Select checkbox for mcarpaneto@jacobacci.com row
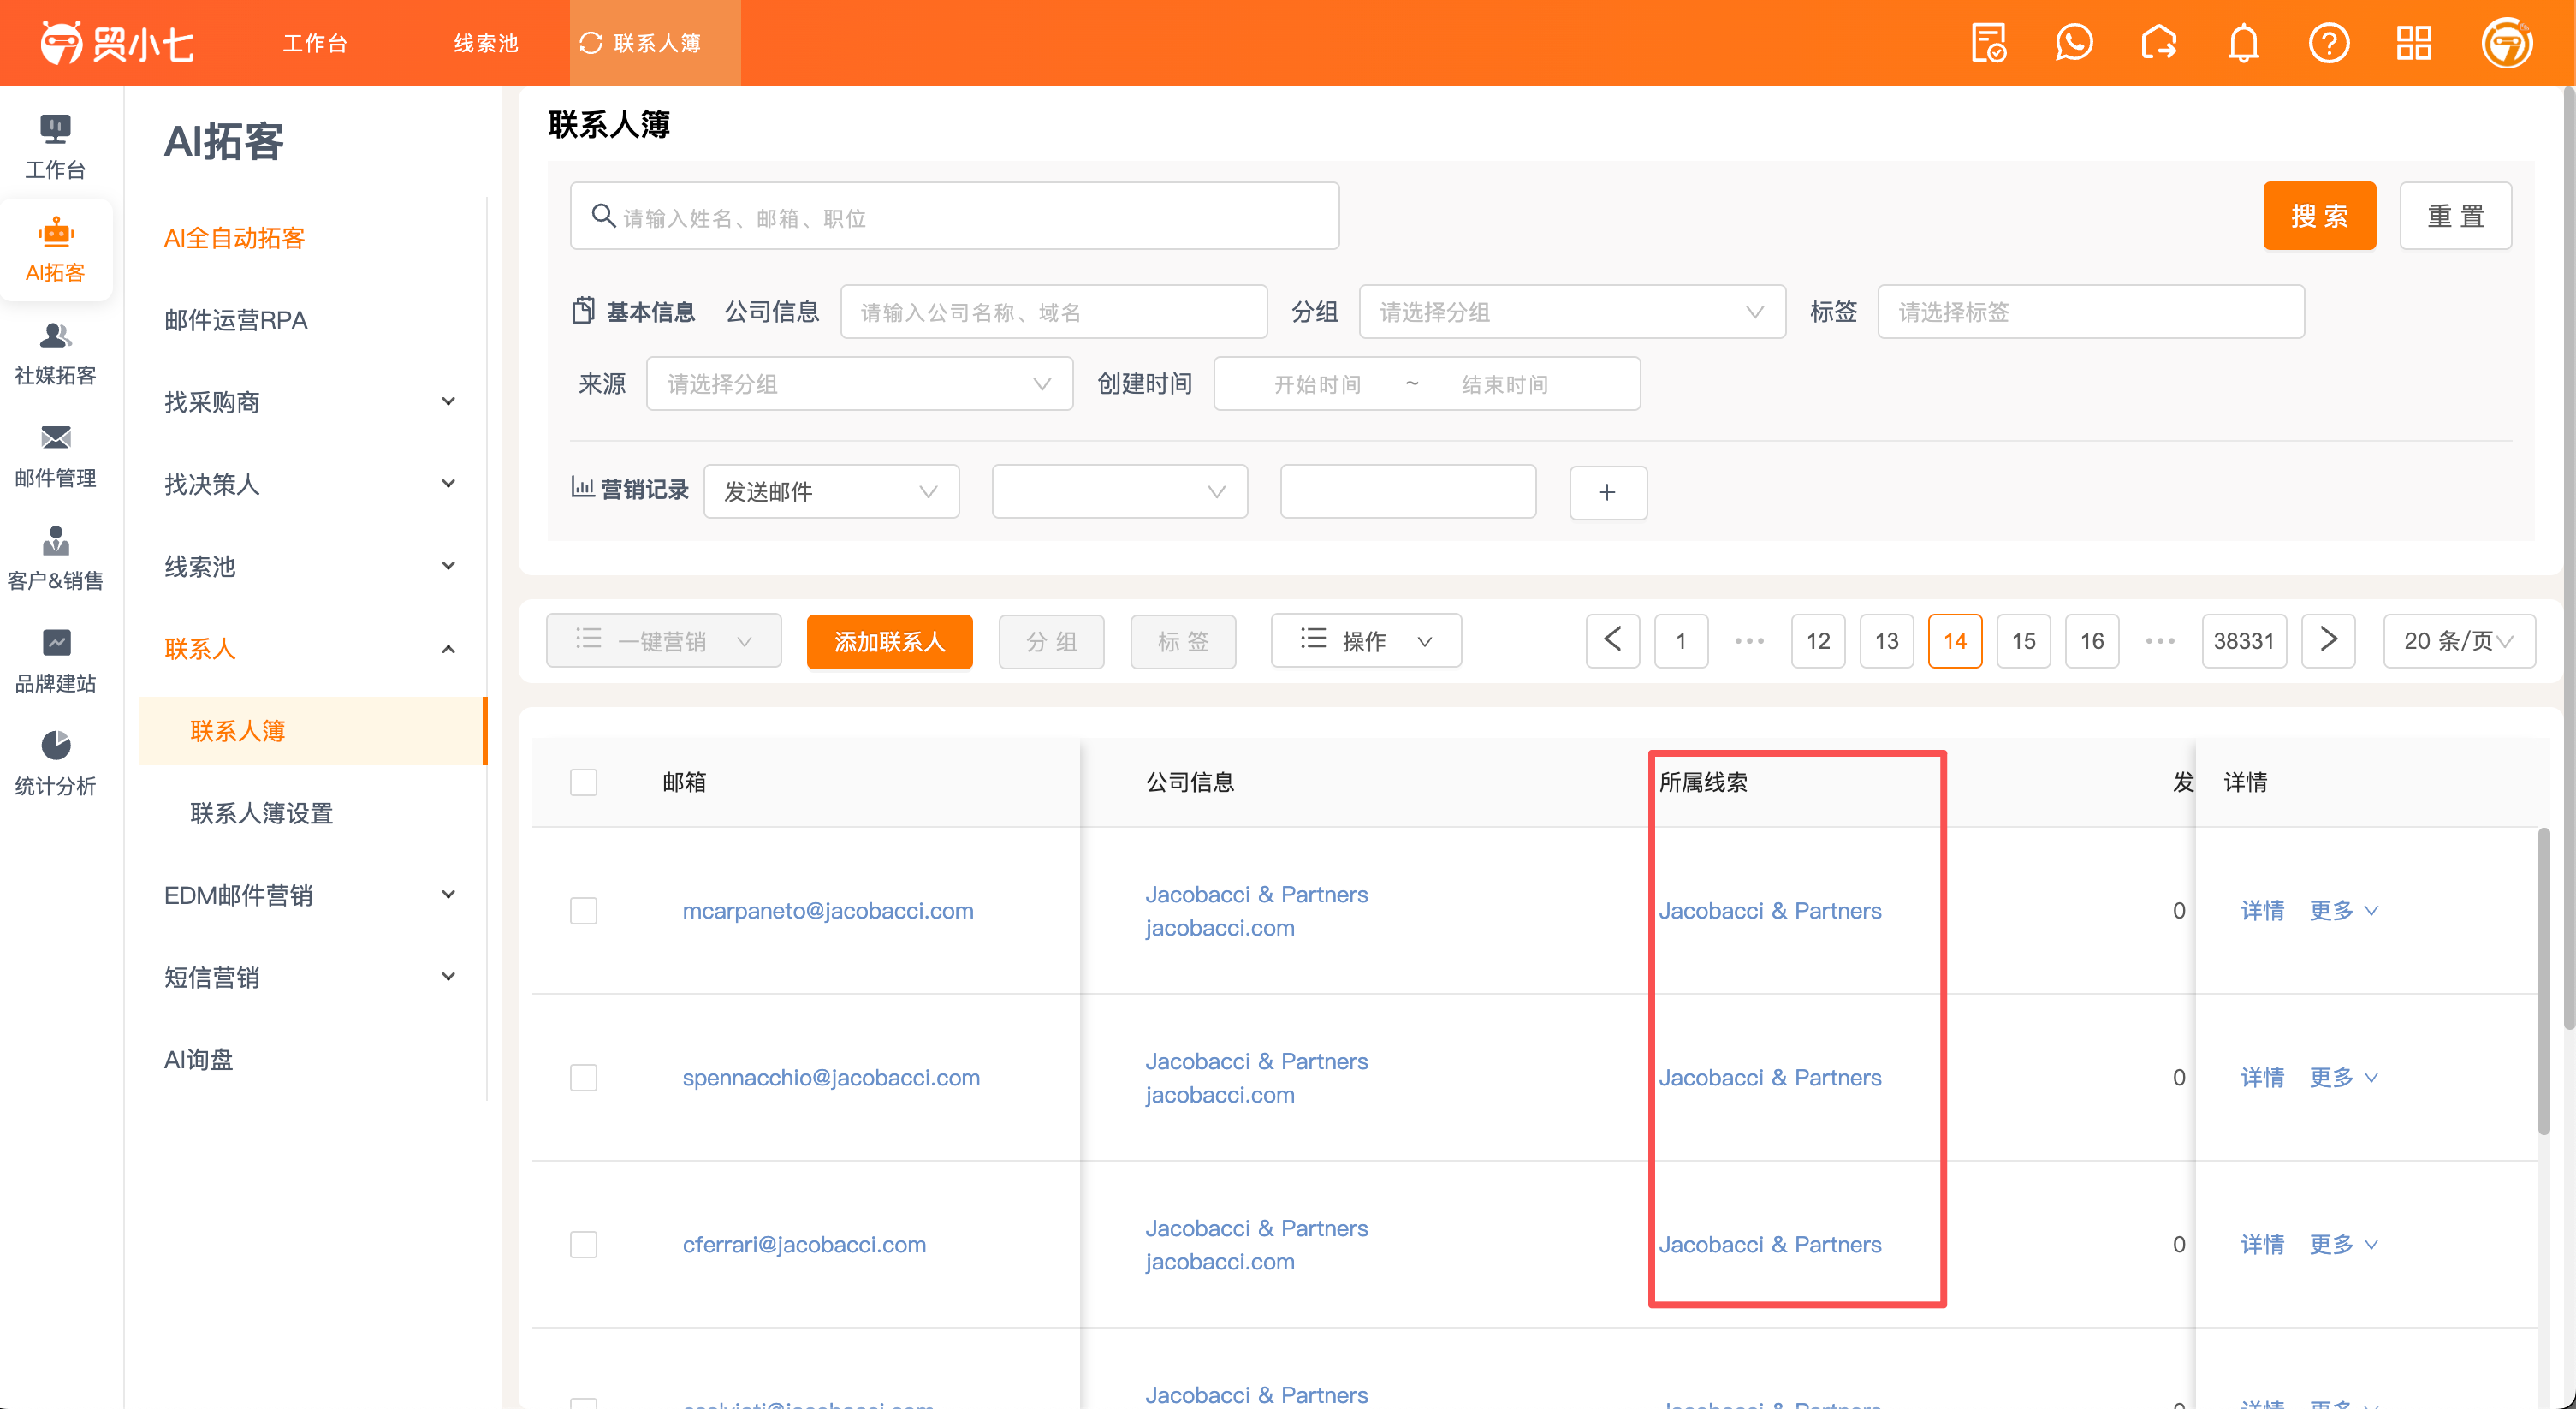Viewport: 2576px width, 1409px height. [583, 910]
